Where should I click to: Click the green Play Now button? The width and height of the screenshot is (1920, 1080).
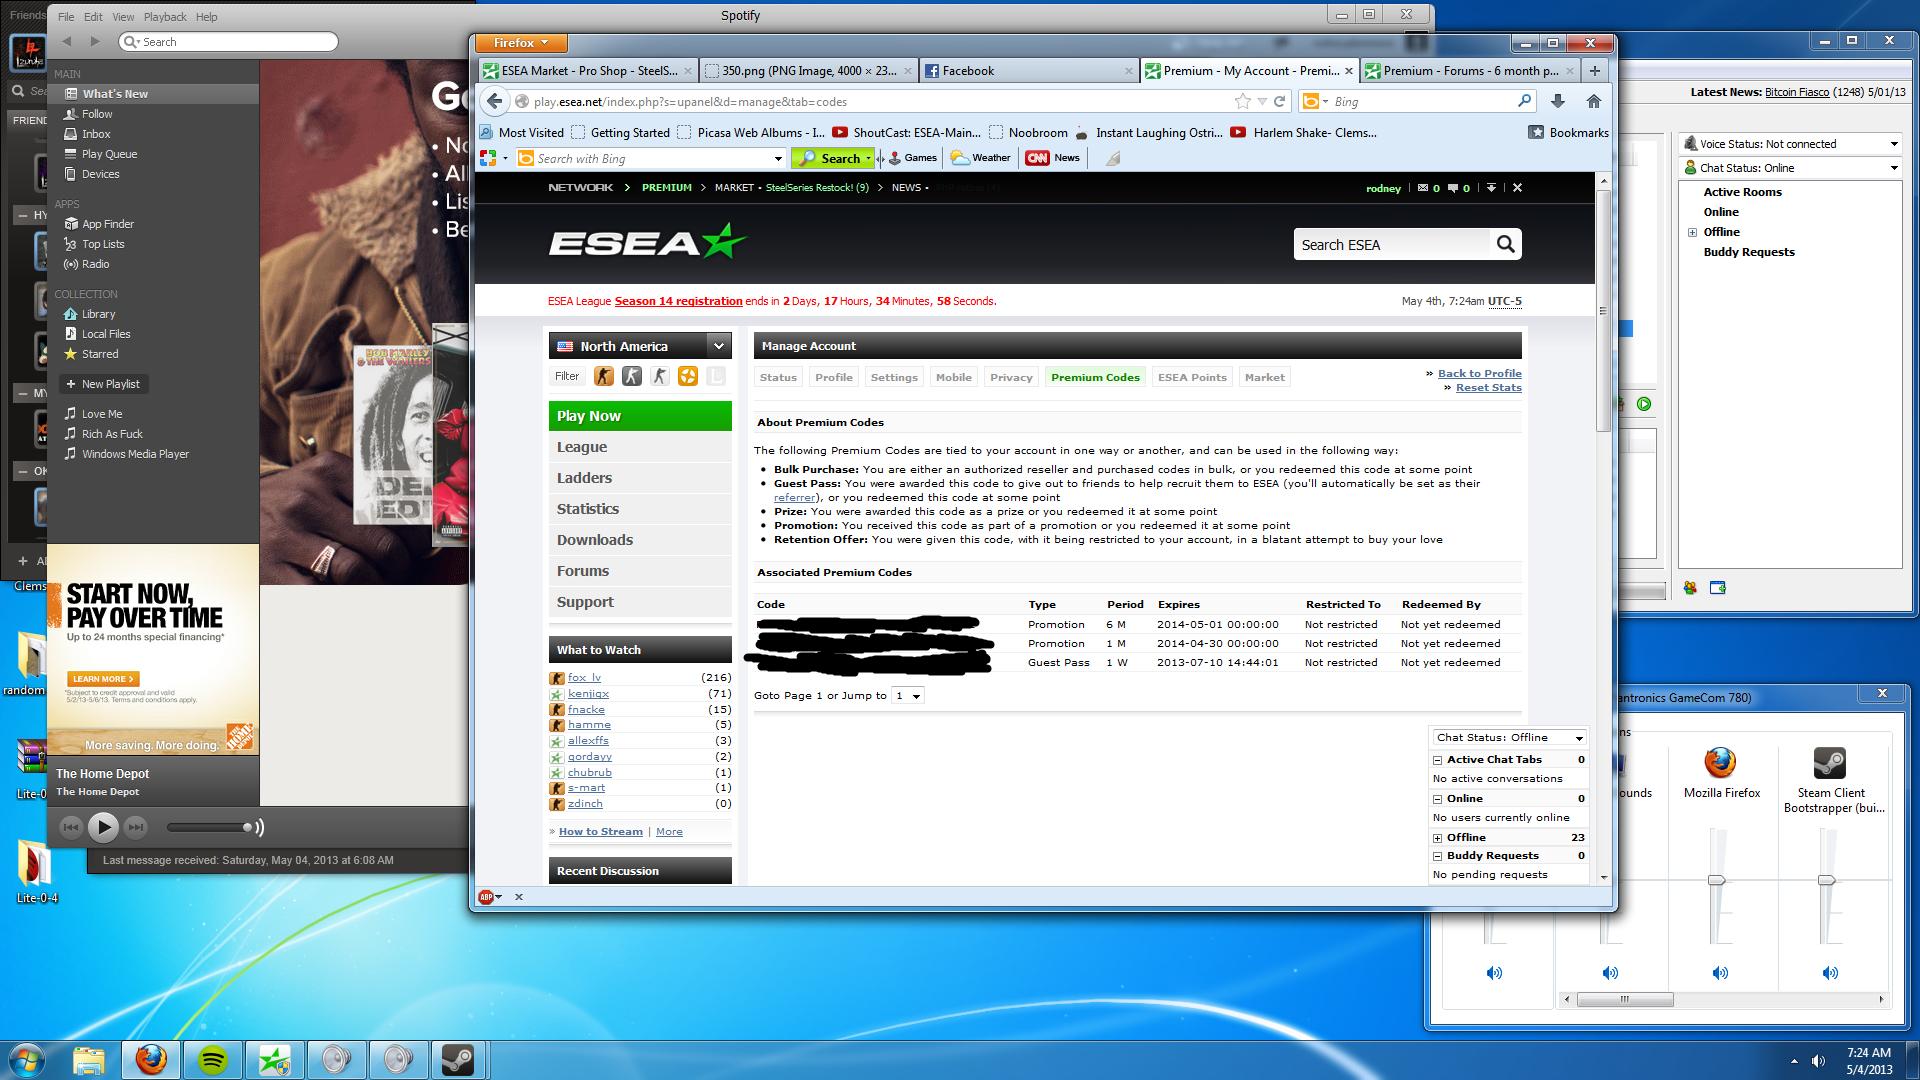click(640, 416)
